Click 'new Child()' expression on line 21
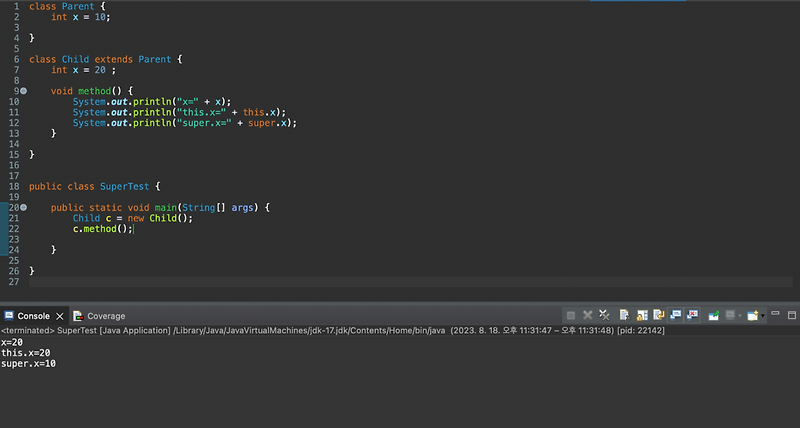800x428 pixels. click(160, 218)
